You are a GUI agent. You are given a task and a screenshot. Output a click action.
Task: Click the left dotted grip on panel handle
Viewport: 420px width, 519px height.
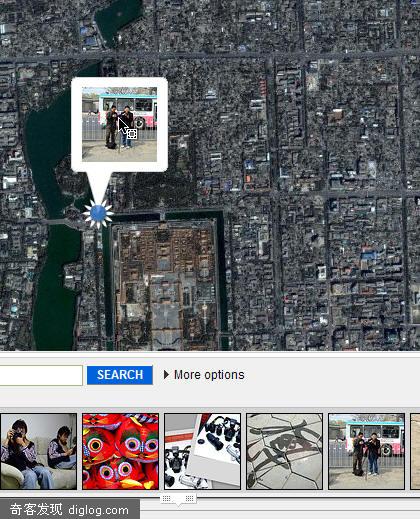coord(167,498)
